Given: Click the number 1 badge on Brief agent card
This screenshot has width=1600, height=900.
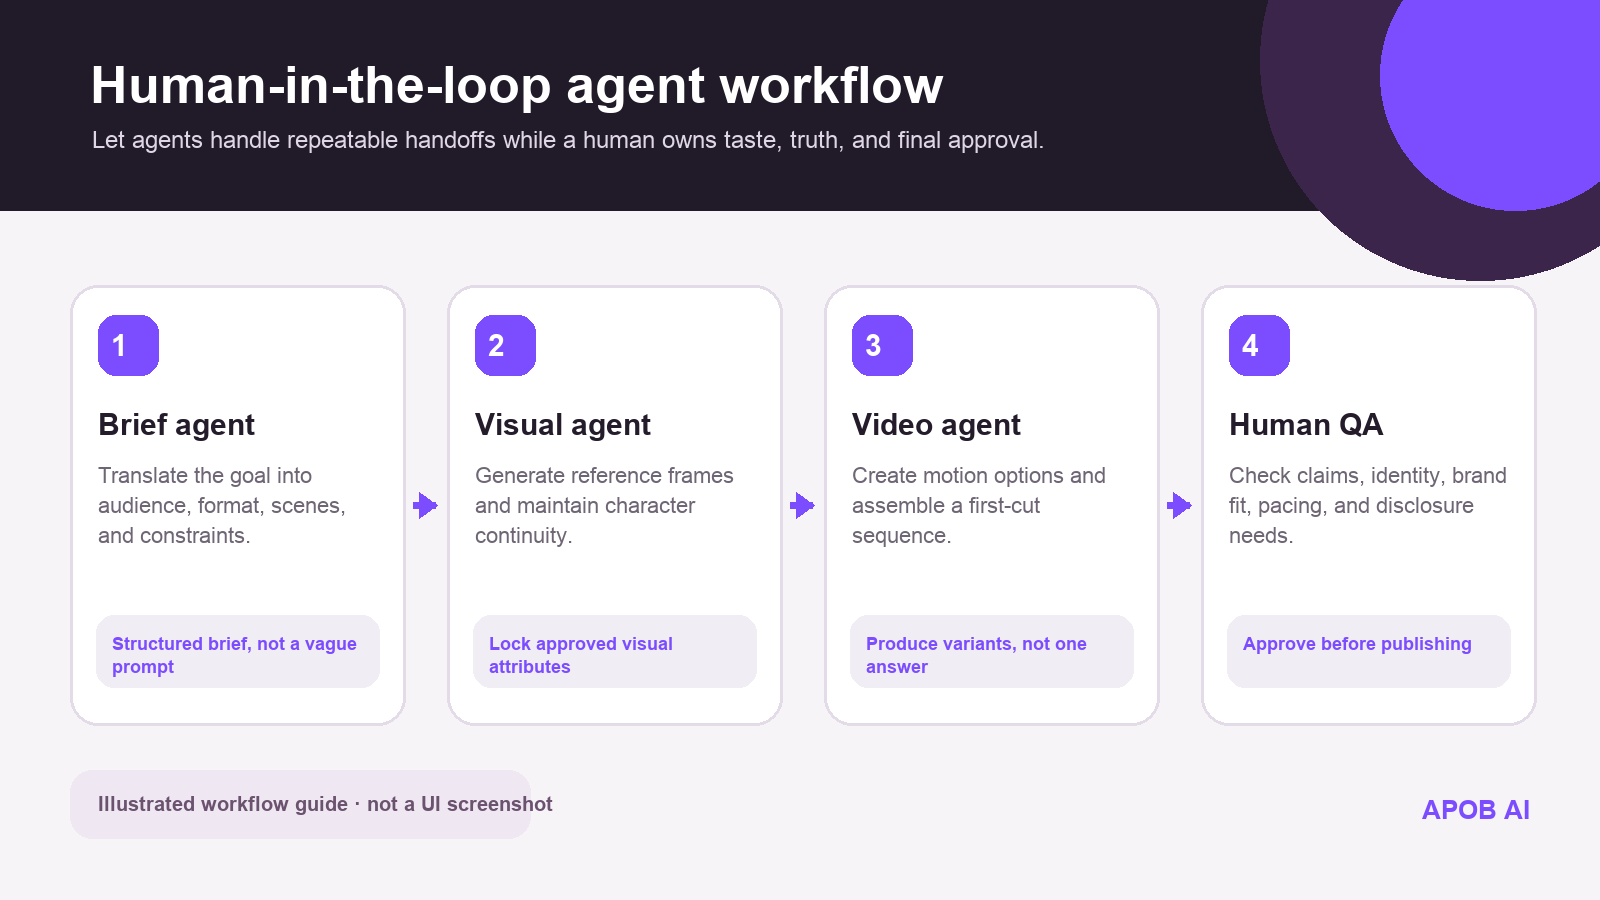Looking at the screenshot, I should (128, 345).
